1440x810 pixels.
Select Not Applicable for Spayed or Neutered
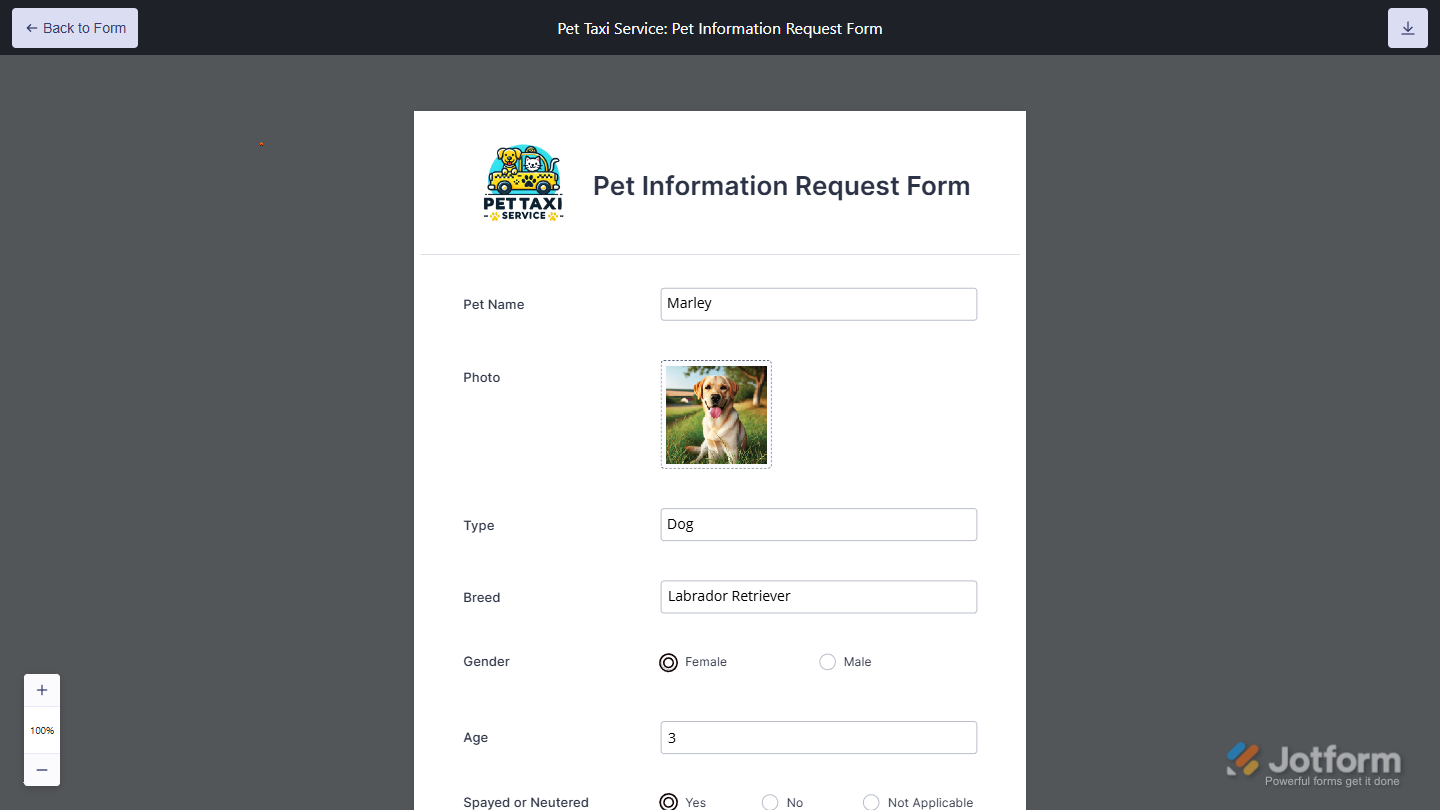pyautogui.click(x=871, y=802)
